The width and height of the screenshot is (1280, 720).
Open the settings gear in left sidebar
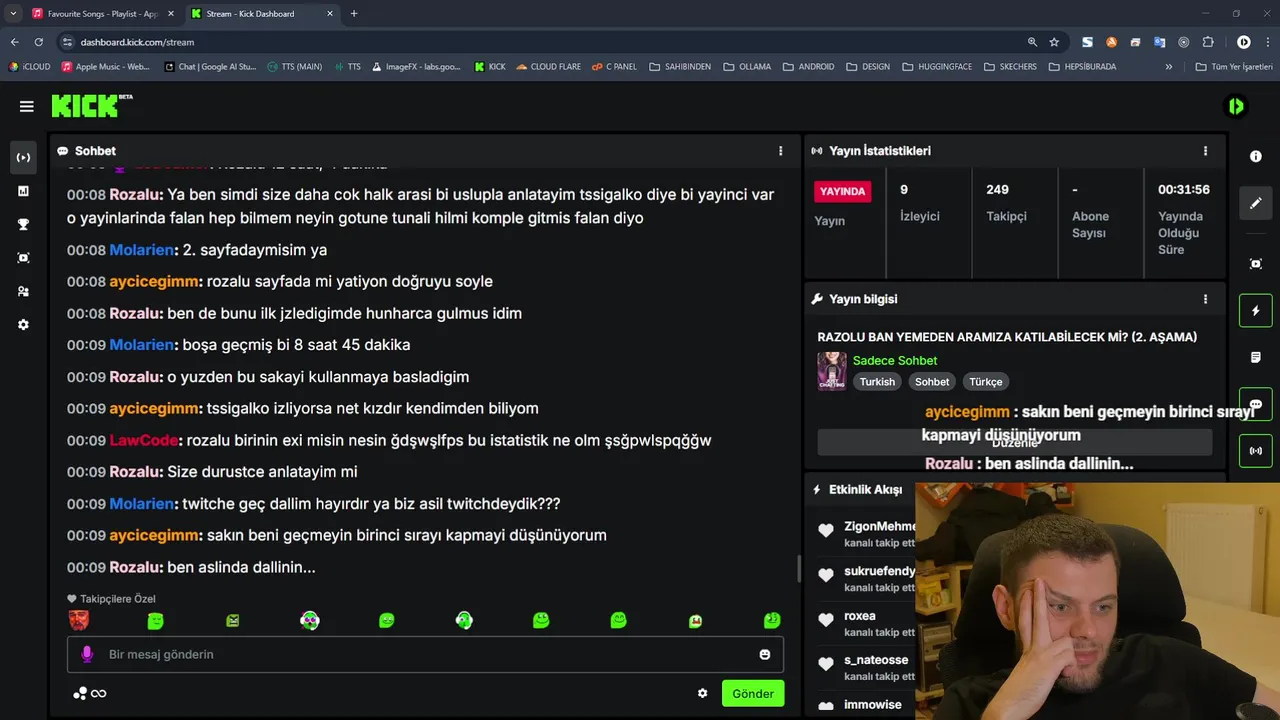(x=23, y=325)
